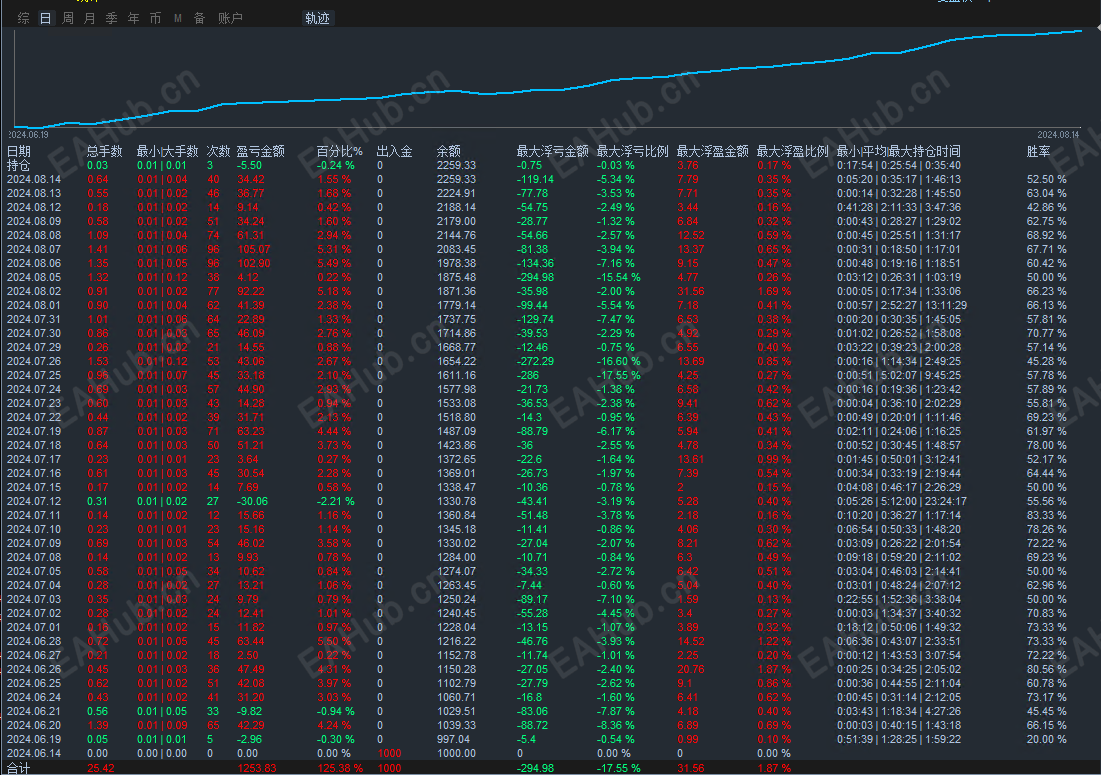Image resolution: width=1101 pixels, height=775 pixels.
Task: Click the 总手数 column header
Action: tap(105, 151)
